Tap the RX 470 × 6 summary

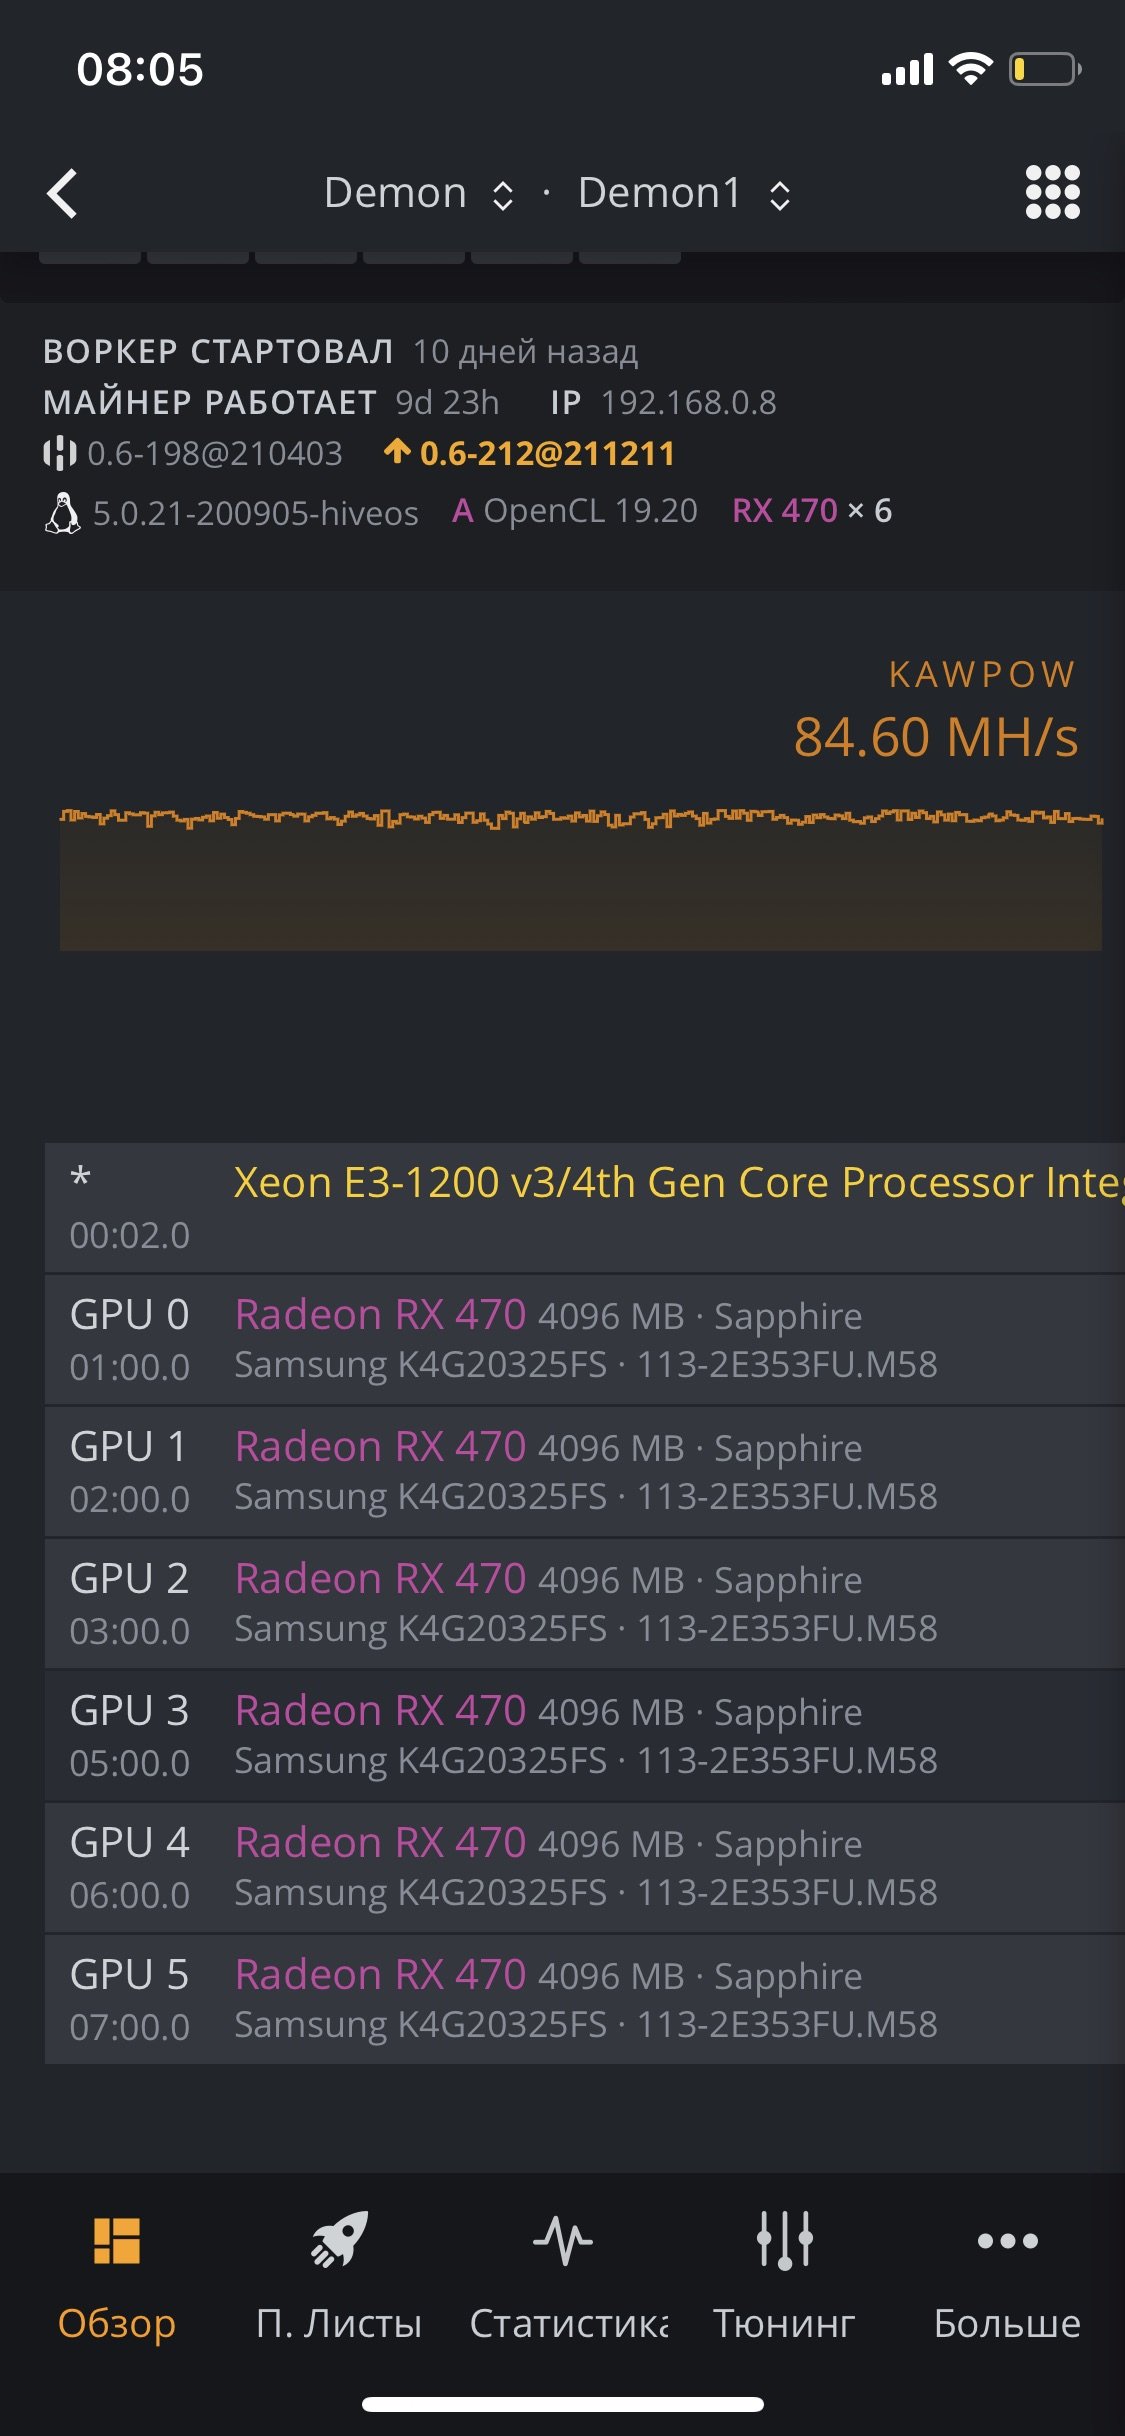coord(812,511)
